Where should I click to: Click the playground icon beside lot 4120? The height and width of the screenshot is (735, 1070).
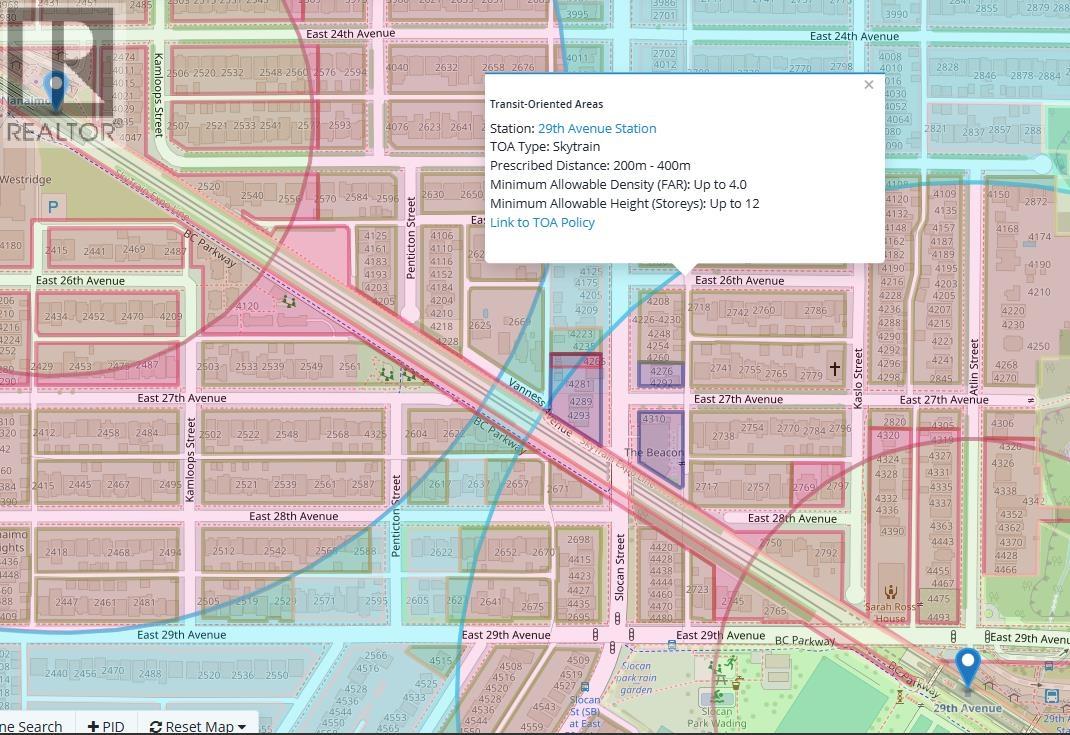click(x=289, y=300)
